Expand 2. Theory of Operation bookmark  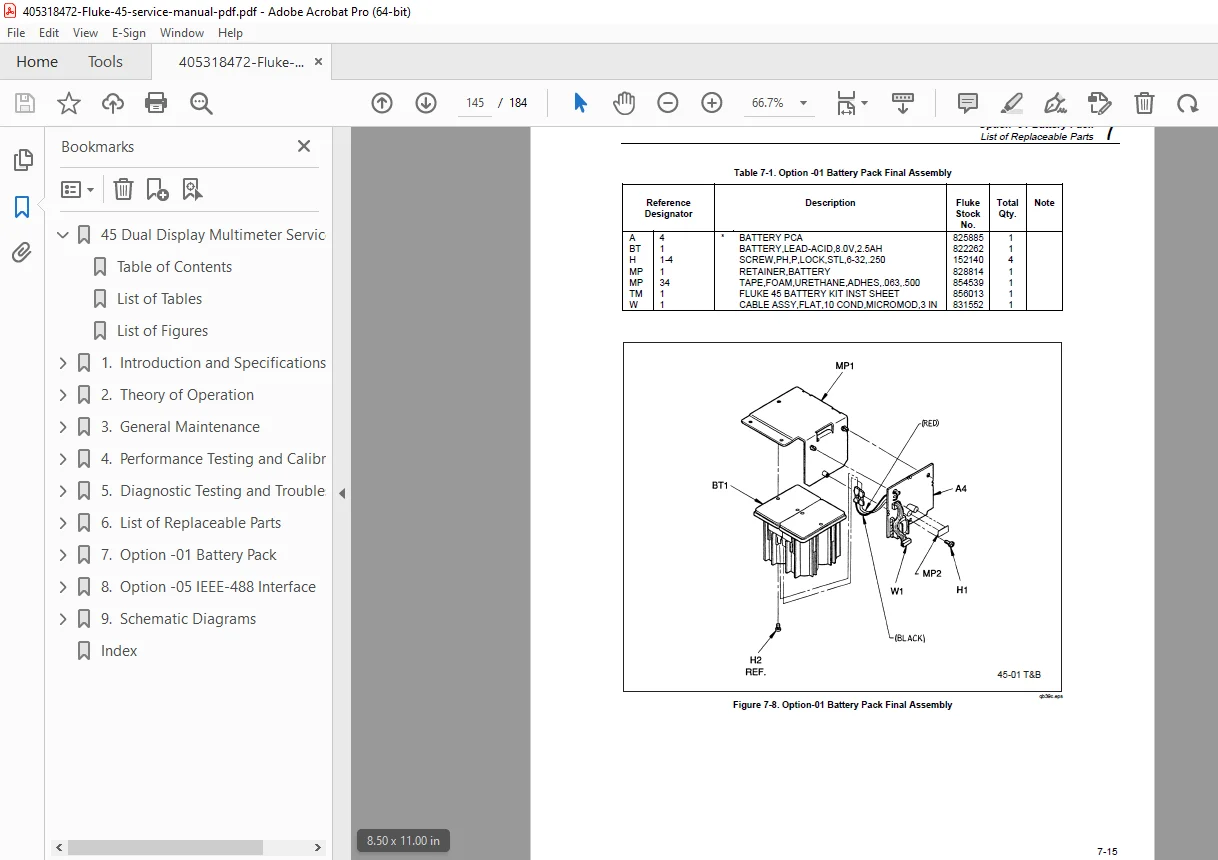pyautogui.click(x=63, y=395)
